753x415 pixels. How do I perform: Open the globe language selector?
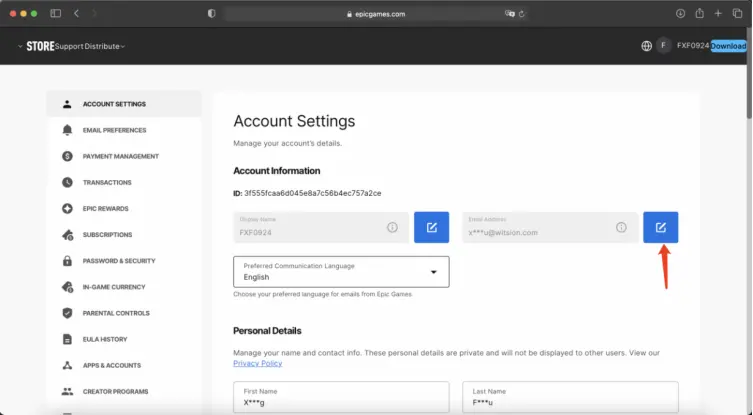(x=646, y=46)
